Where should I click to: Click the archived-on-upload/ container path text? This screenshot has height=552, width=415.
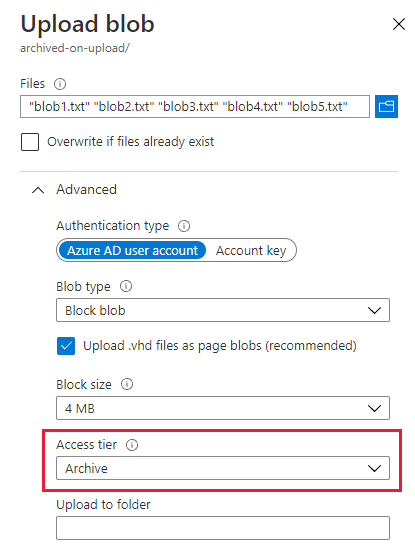point(75,48)
